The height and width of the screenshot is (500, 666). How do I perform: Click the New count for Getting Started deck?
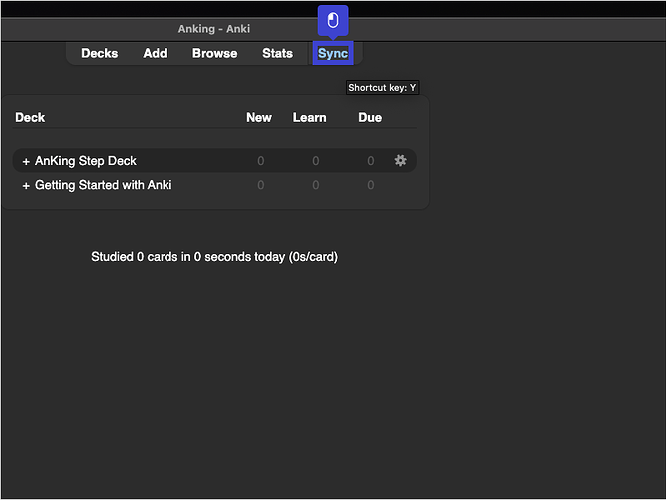click(x=261, y=185)
